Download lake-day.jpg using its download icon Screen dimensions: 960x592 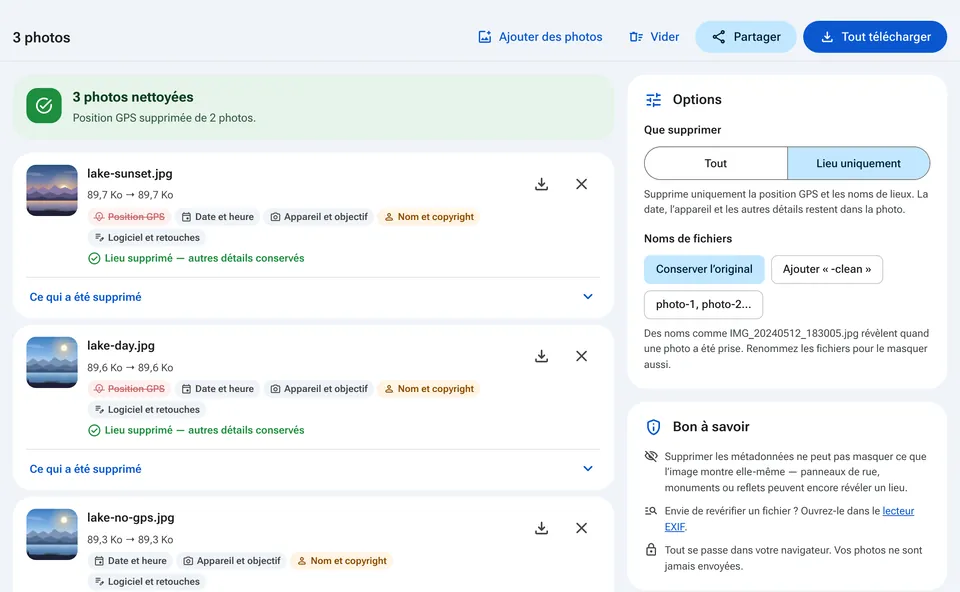[x=541, y=356]
